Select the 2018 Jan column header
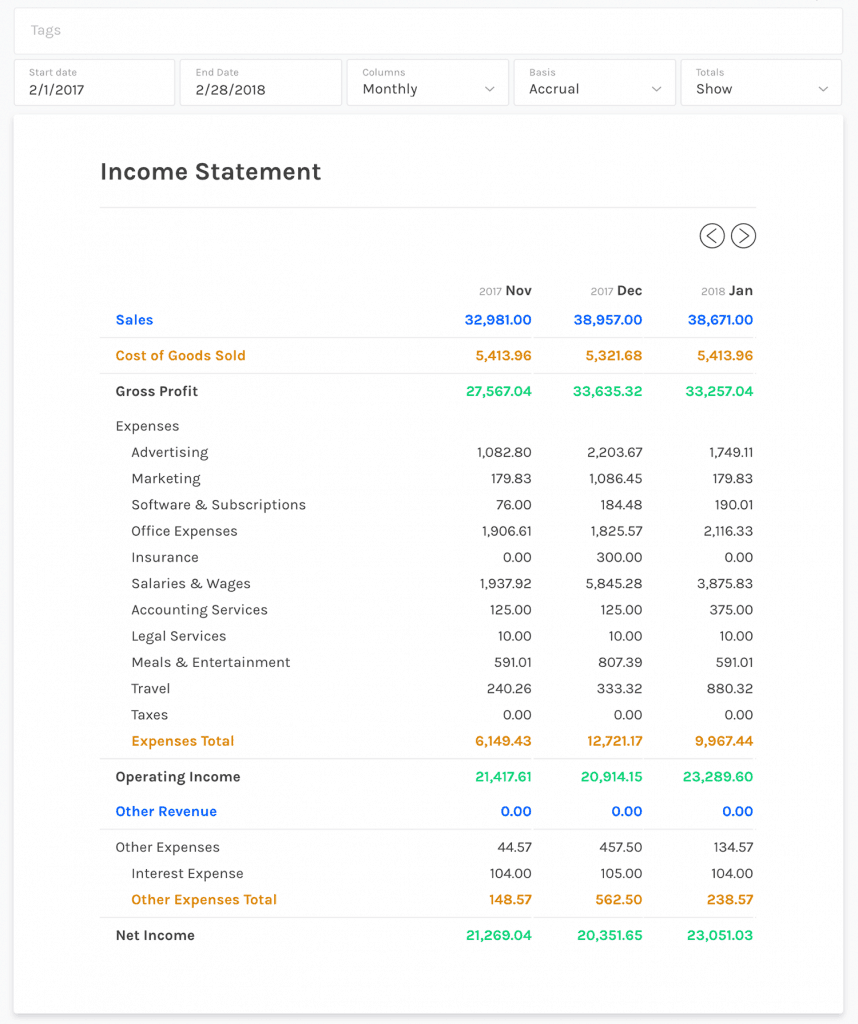858x1024 pixels. click(726, 291)
